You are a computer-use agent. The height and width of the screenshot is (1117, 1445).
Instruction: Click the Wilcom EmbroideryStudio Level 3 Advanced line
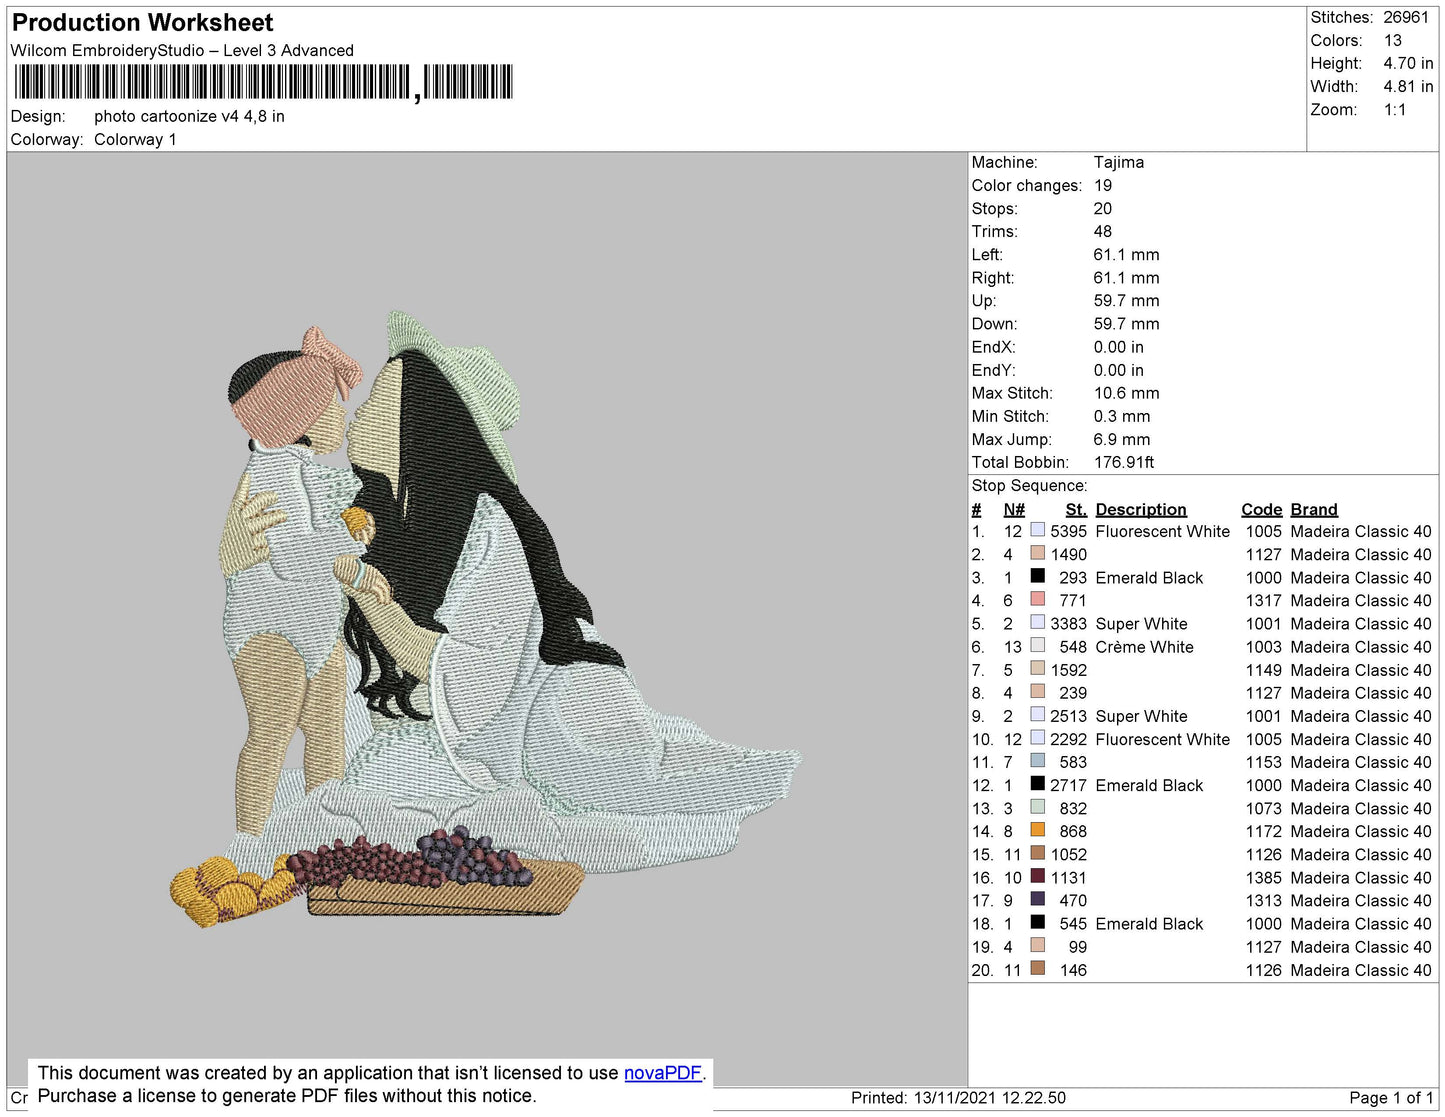pos(182,50)
